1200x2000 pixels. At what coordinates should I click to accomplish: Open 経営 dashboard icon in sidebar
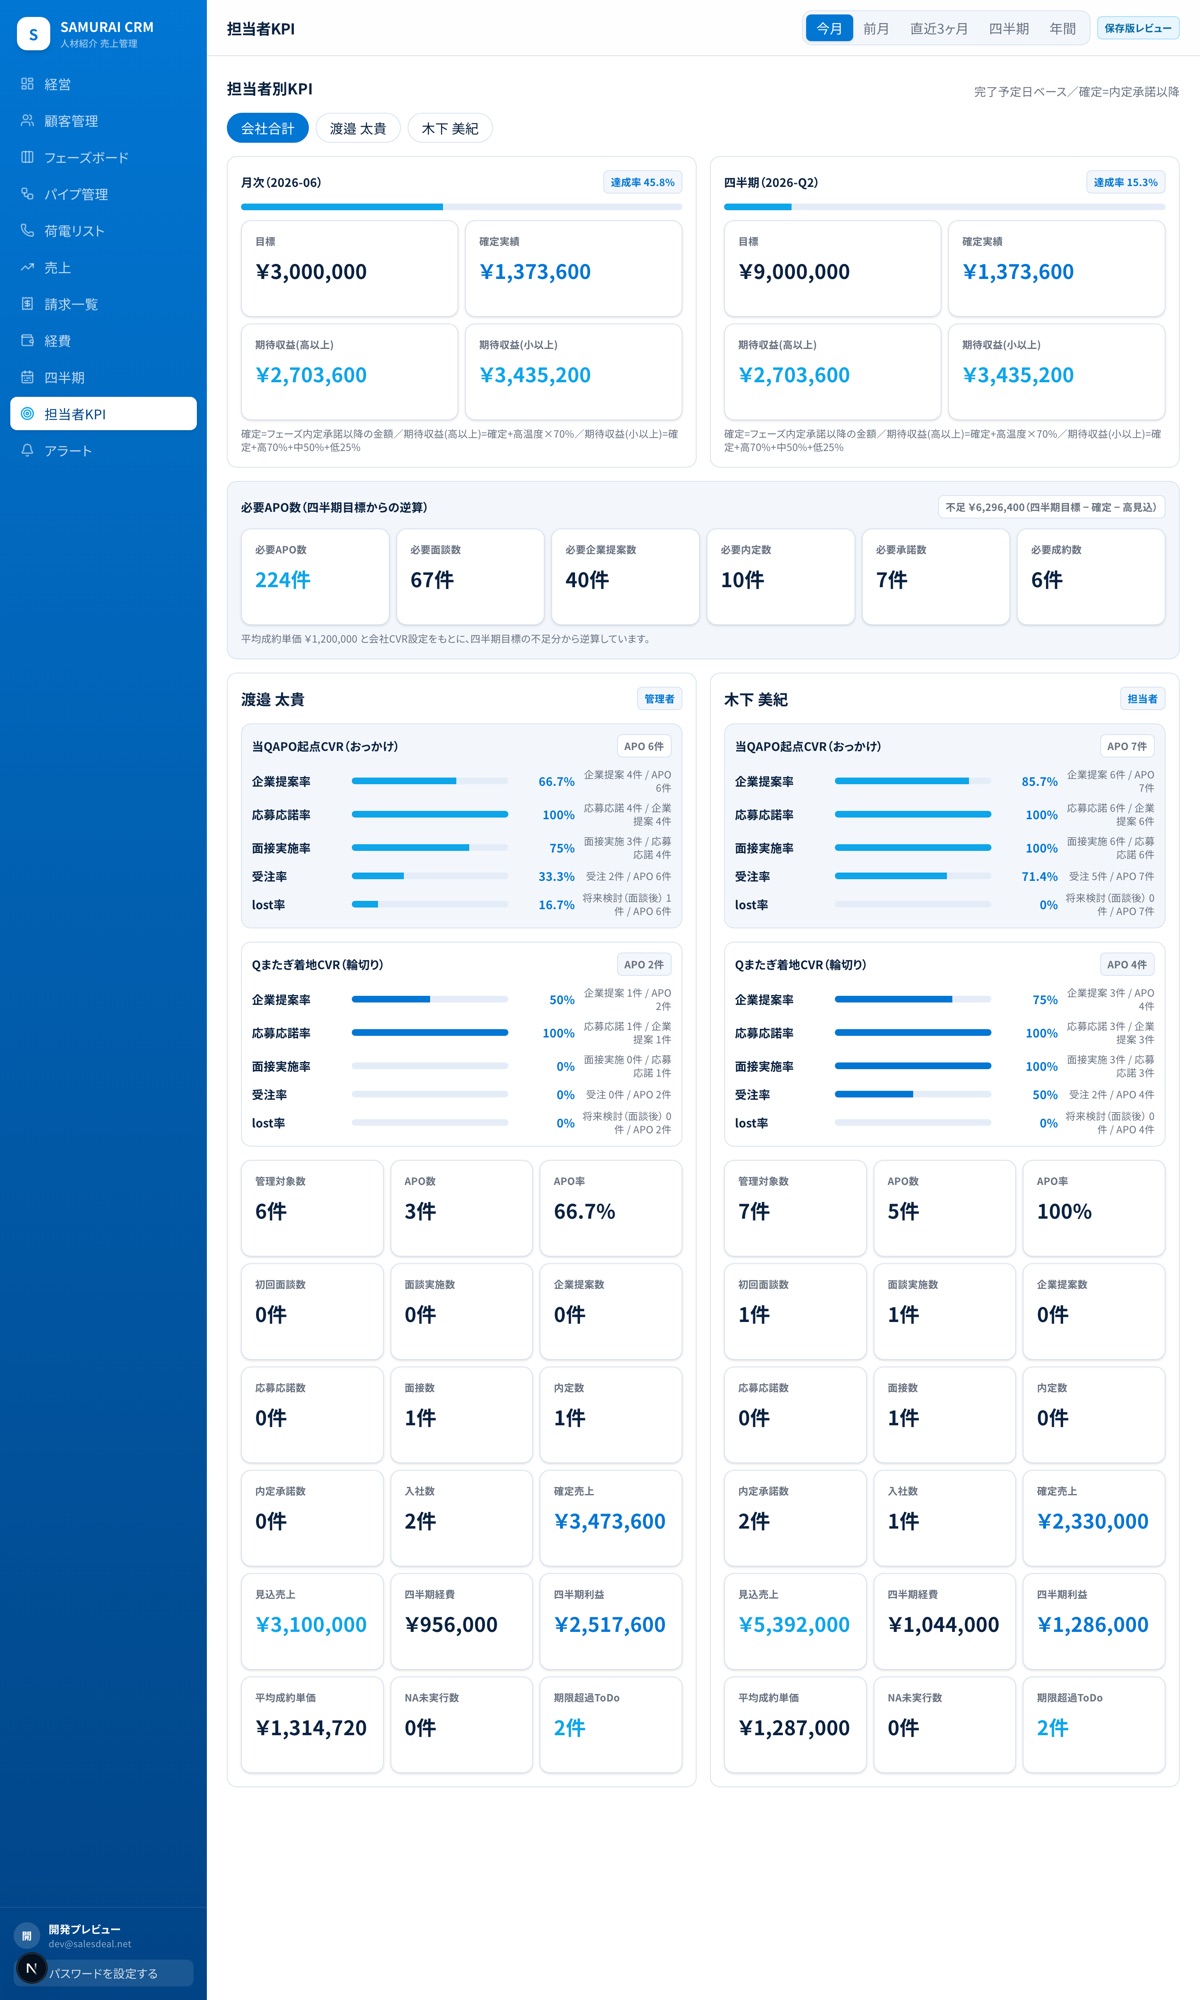click(x=27, y=84)
